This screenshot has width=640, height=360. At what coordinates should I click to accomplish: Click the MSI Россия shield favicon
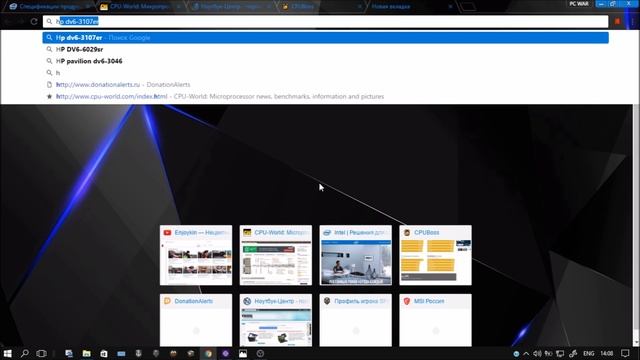407,301
